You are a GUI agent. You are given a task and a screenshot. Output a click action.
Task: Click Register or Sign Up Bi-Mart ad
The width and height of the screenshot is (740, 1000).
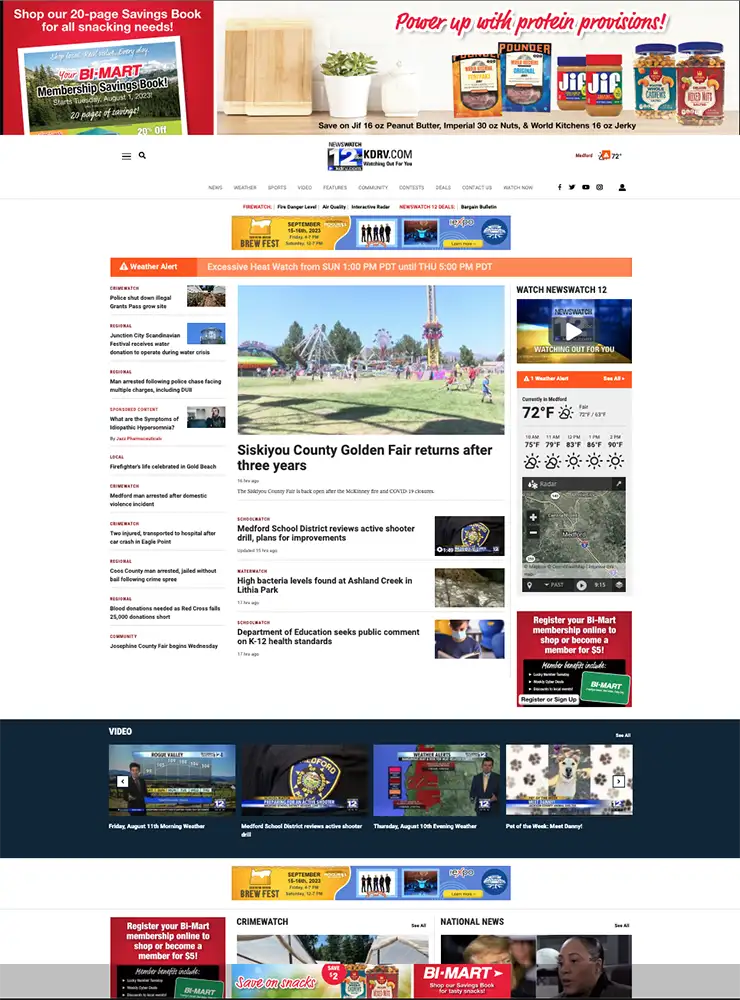click(x=549, y=700)
